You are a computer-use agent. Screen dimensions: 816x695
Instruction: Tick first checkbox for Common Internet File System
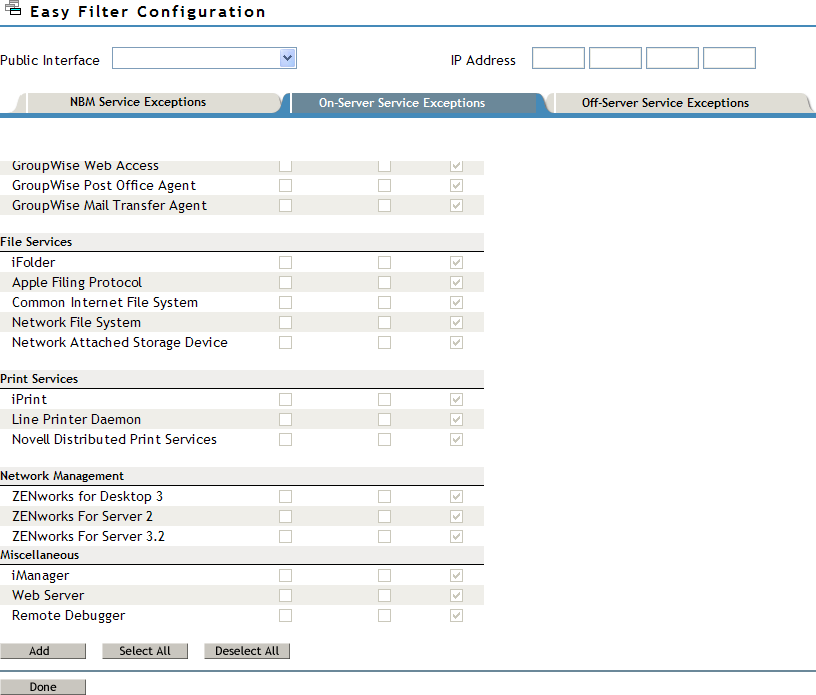[x=285, y=302]
